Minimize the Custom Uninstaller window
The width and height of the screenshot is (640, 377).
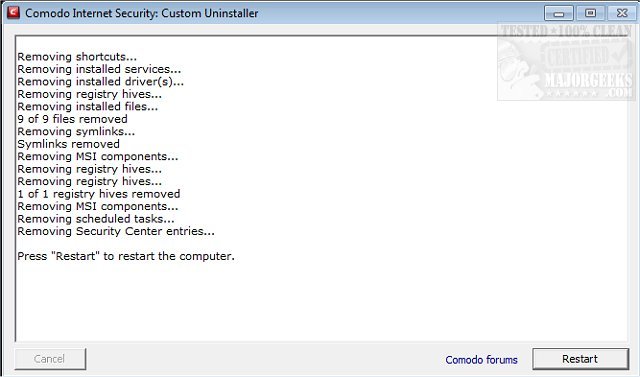tap(559, 13)
